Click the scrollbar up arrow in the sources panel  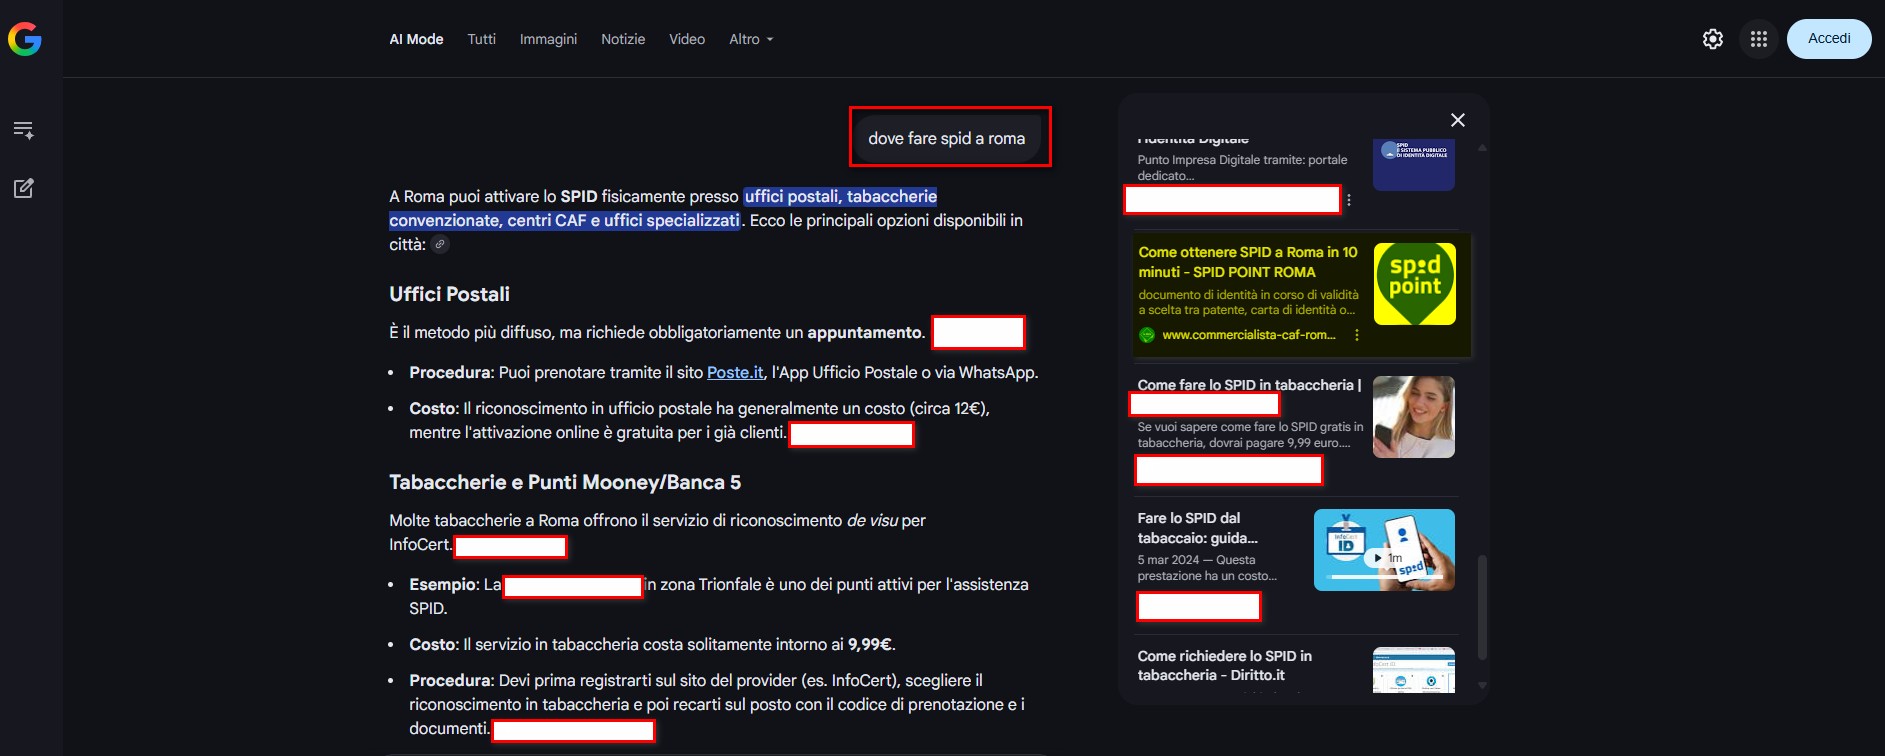pos(1482,147)
